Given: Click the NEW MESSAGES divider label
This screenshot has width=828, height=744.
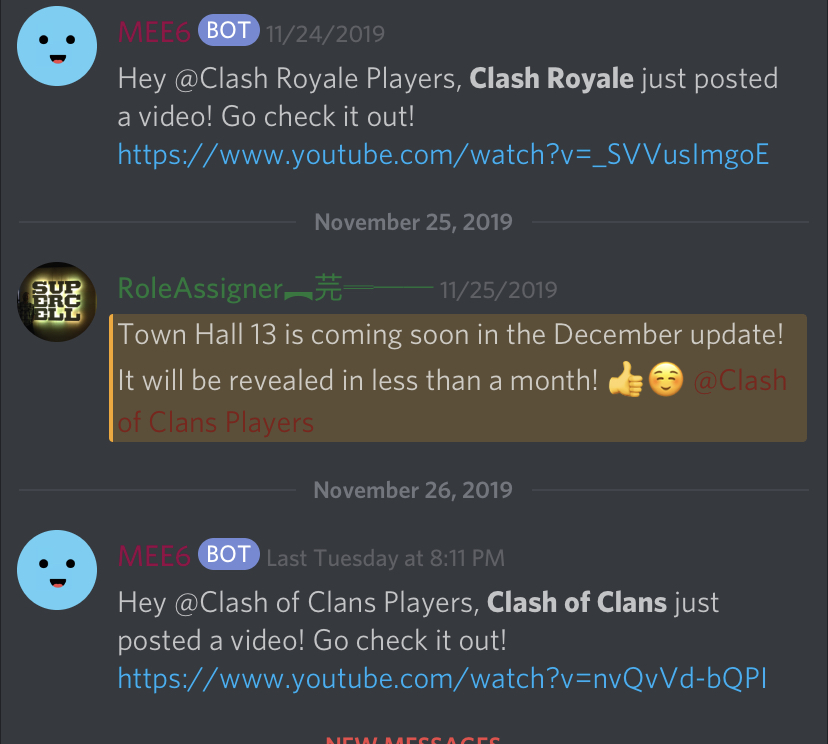Looking at the screenshot, I should pos(413,740).
